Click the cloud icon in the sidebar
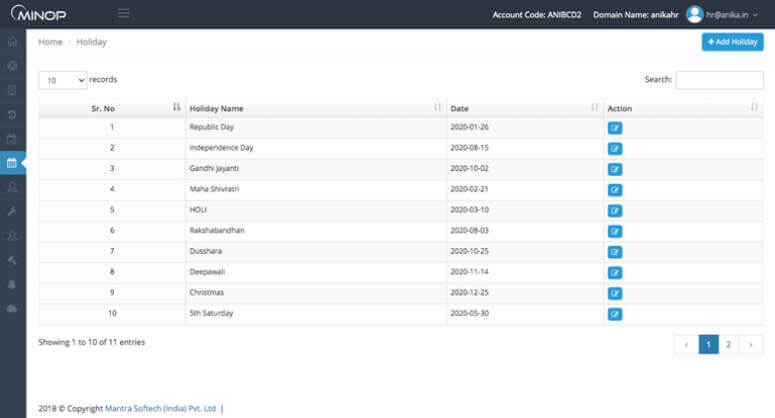Viewport: 775px width, 418px height. (x=12, y=308)
